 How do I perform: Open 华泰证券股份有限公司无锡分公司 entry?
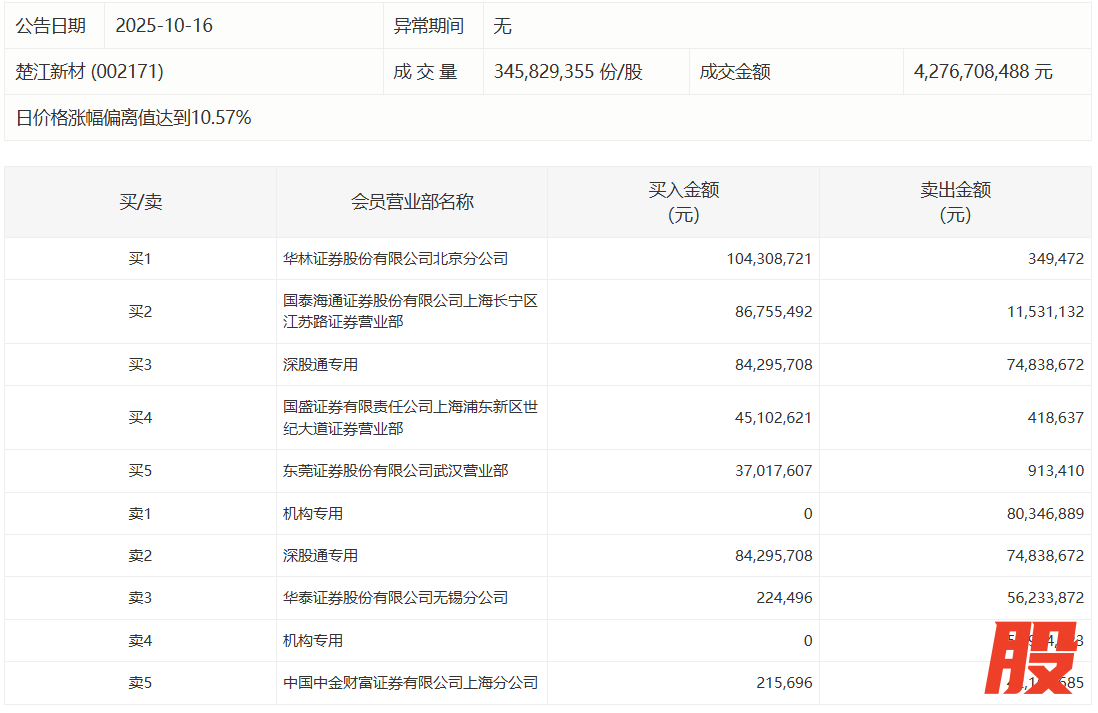[395, 598]
